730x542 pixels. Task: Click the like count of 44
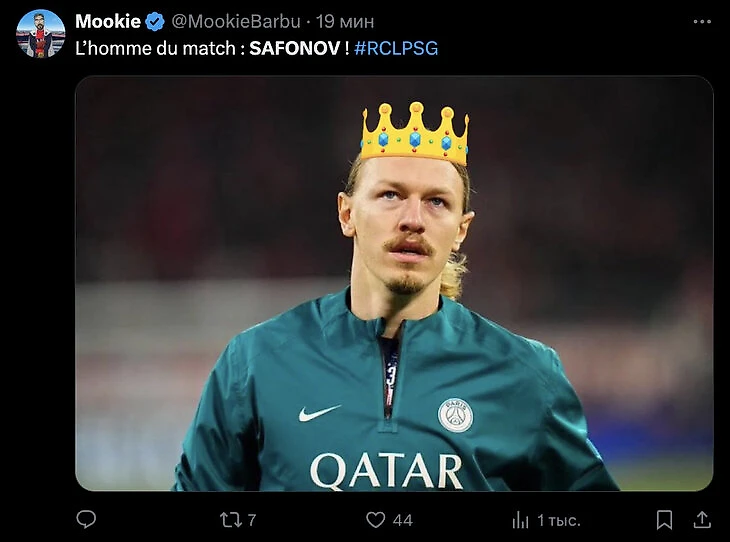point(402,520)
